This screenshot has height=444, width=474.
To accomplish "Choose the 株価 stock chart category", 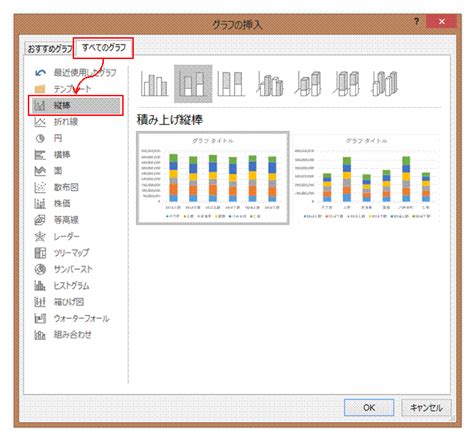I will (x=53, y=203).
